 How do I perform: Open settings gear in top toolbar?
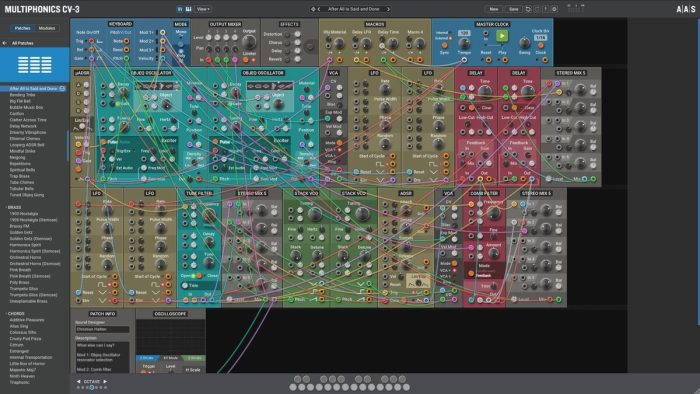coord(554,9)
